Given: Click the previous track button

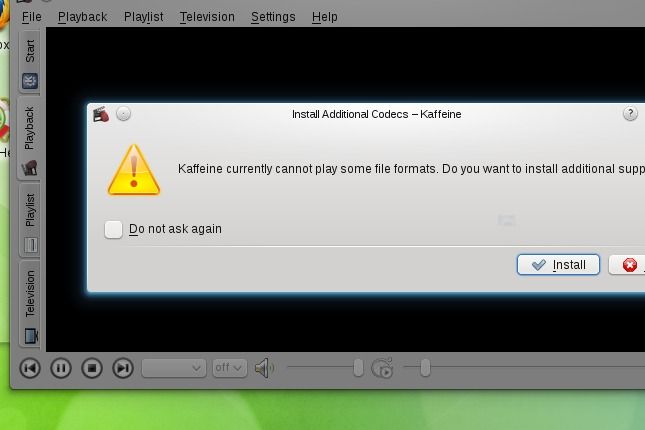Looking at the screenshot, I should (x=30, y=368).
